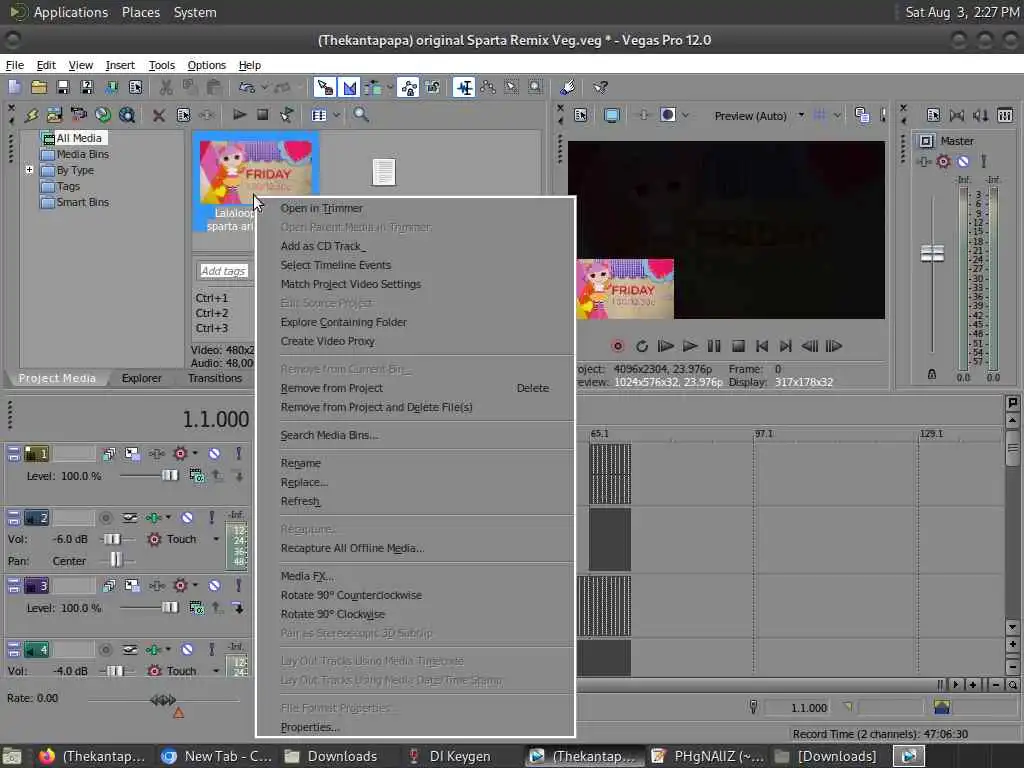Choose Match Project Video Settings
Image resolution: width=1024 pixels, height=768 pixels.
(351, 284)
